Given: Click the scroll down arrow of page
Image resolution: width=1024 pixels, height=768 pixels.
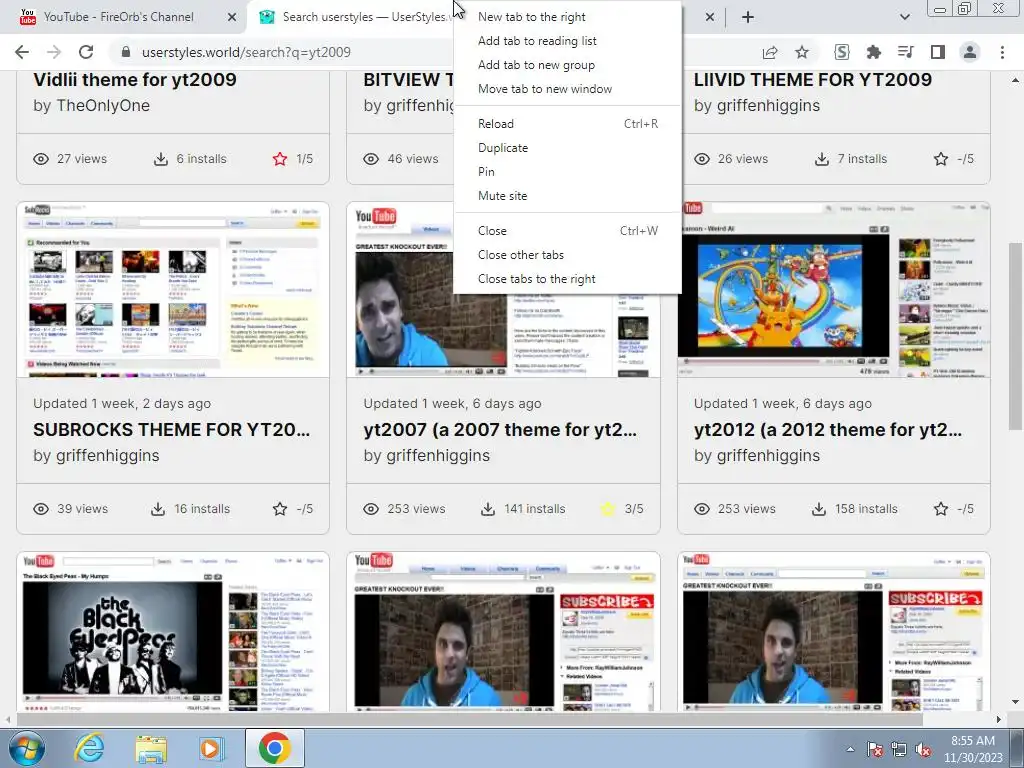Looking at the screenshot, I should coord(1015,702).
